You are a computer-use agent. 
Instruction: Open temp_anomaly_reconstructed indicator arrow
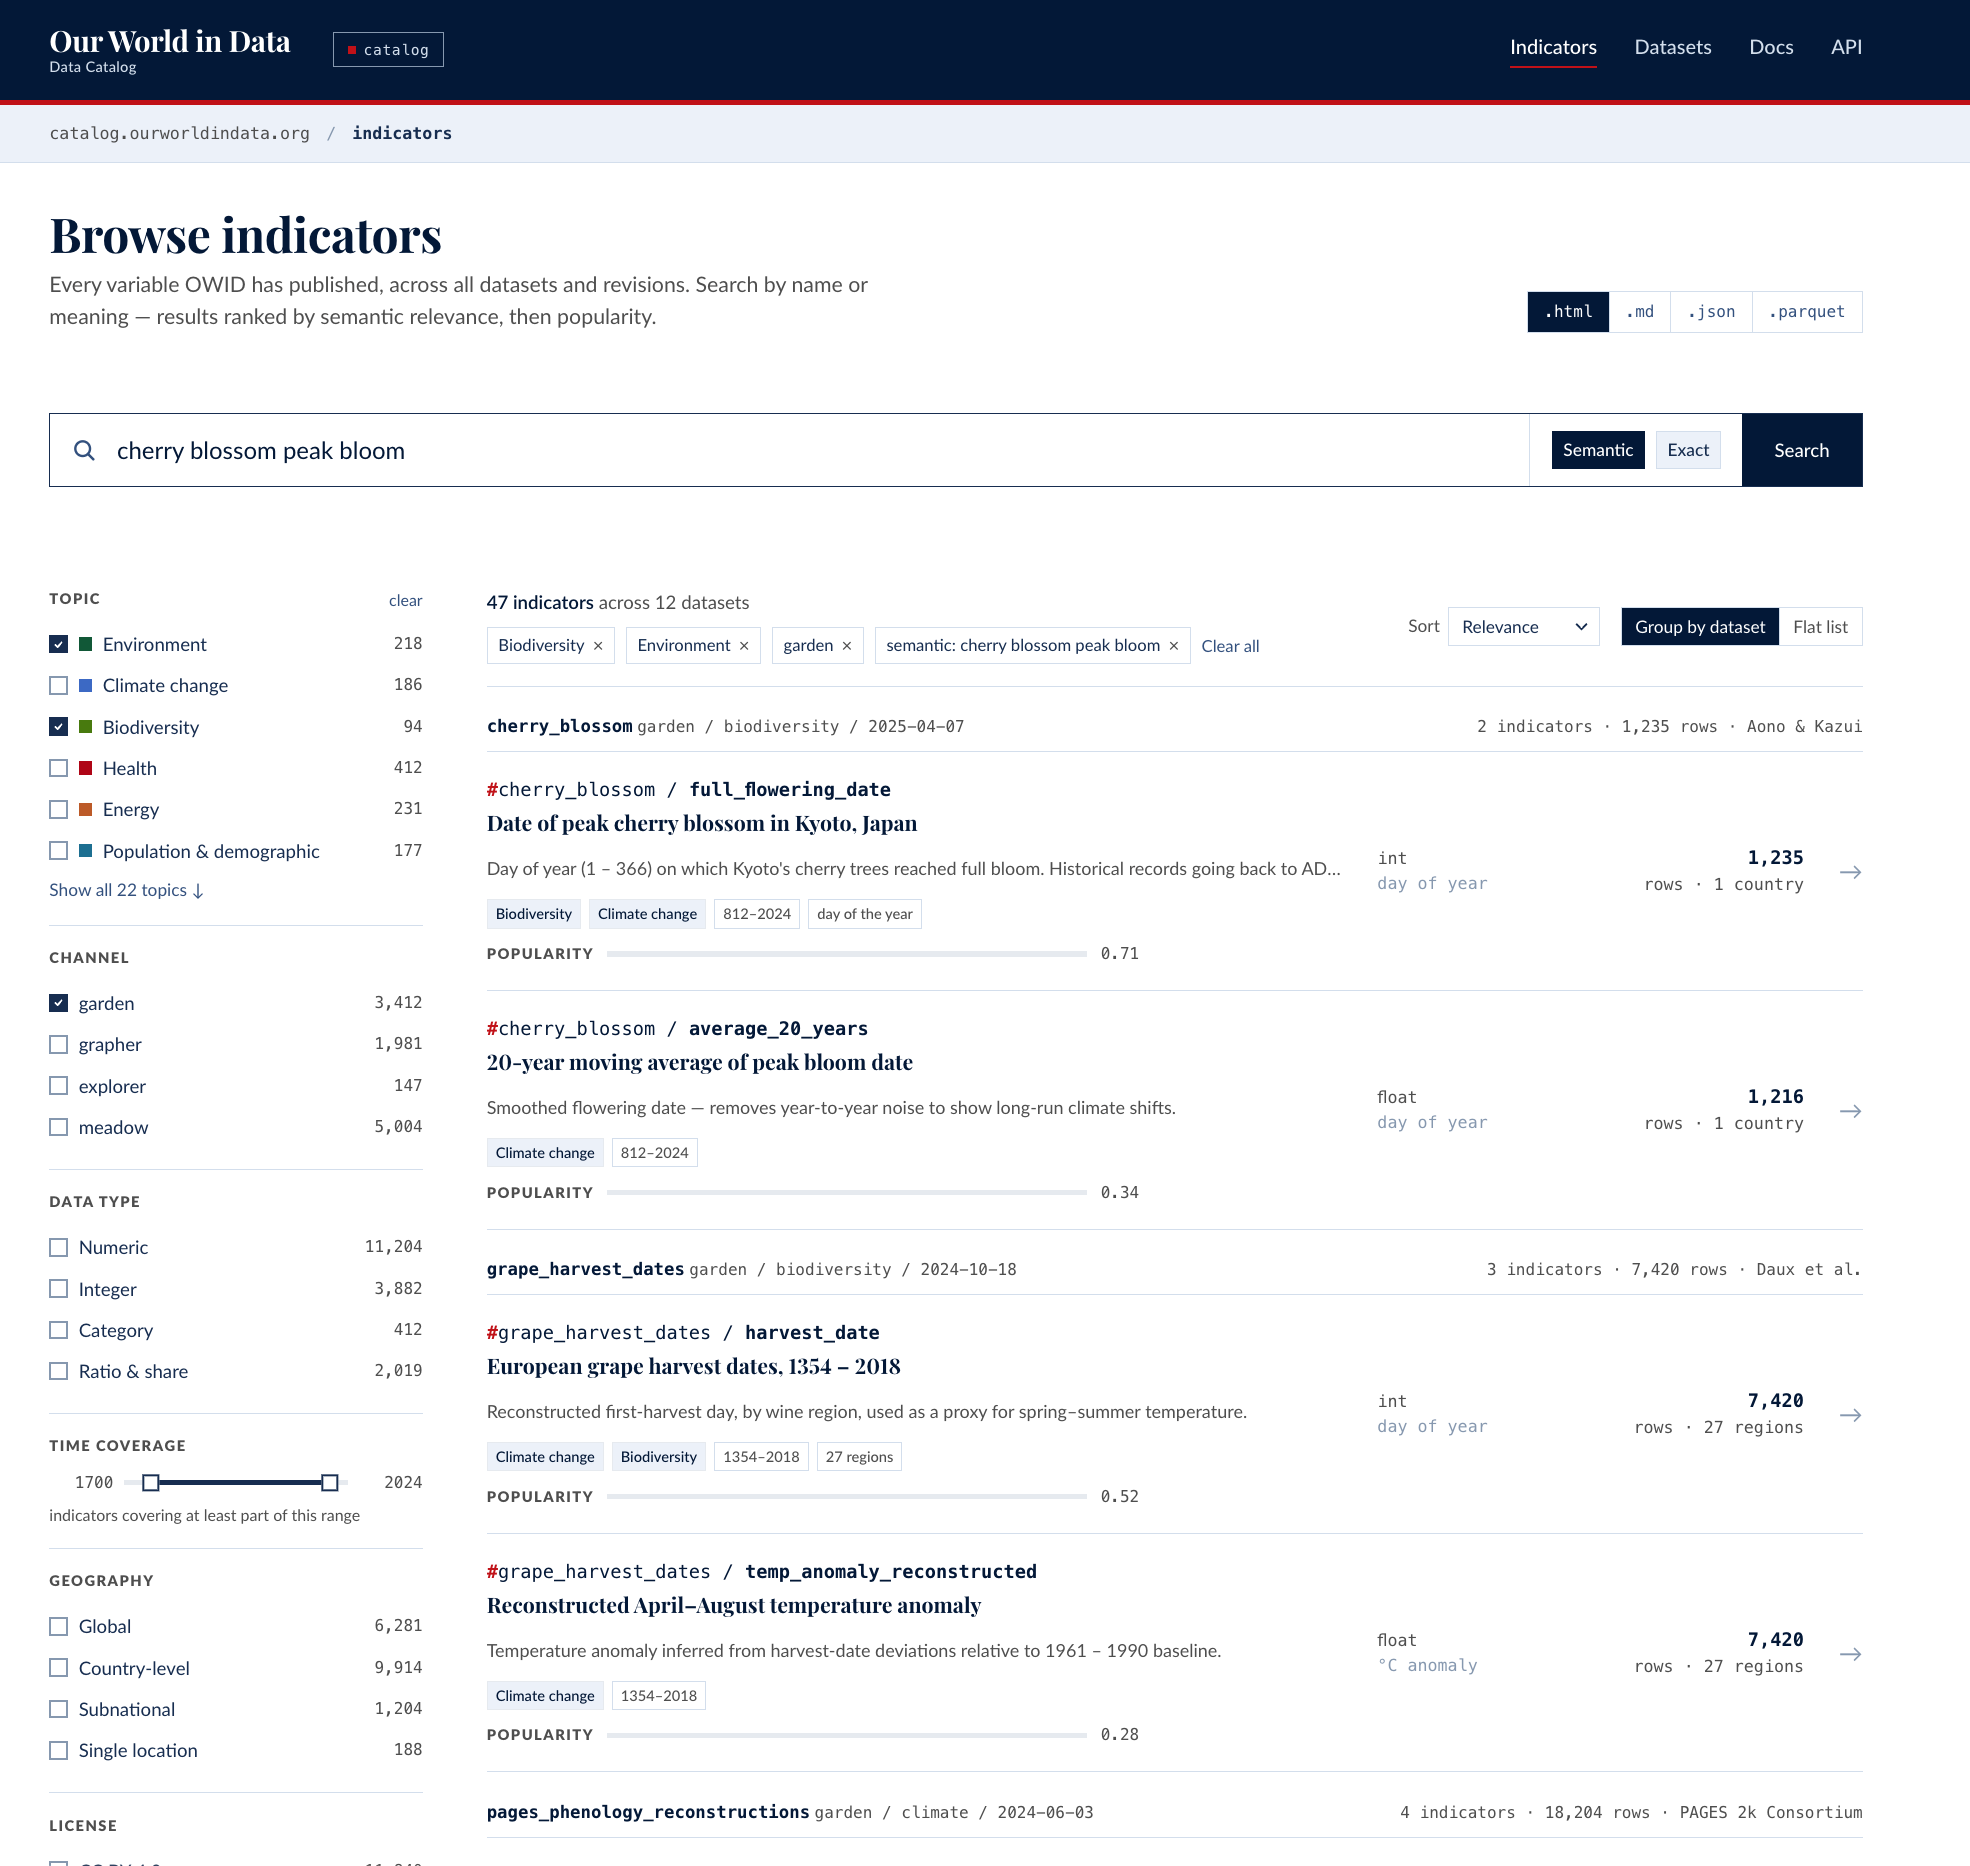(x=1850, y=1654)
